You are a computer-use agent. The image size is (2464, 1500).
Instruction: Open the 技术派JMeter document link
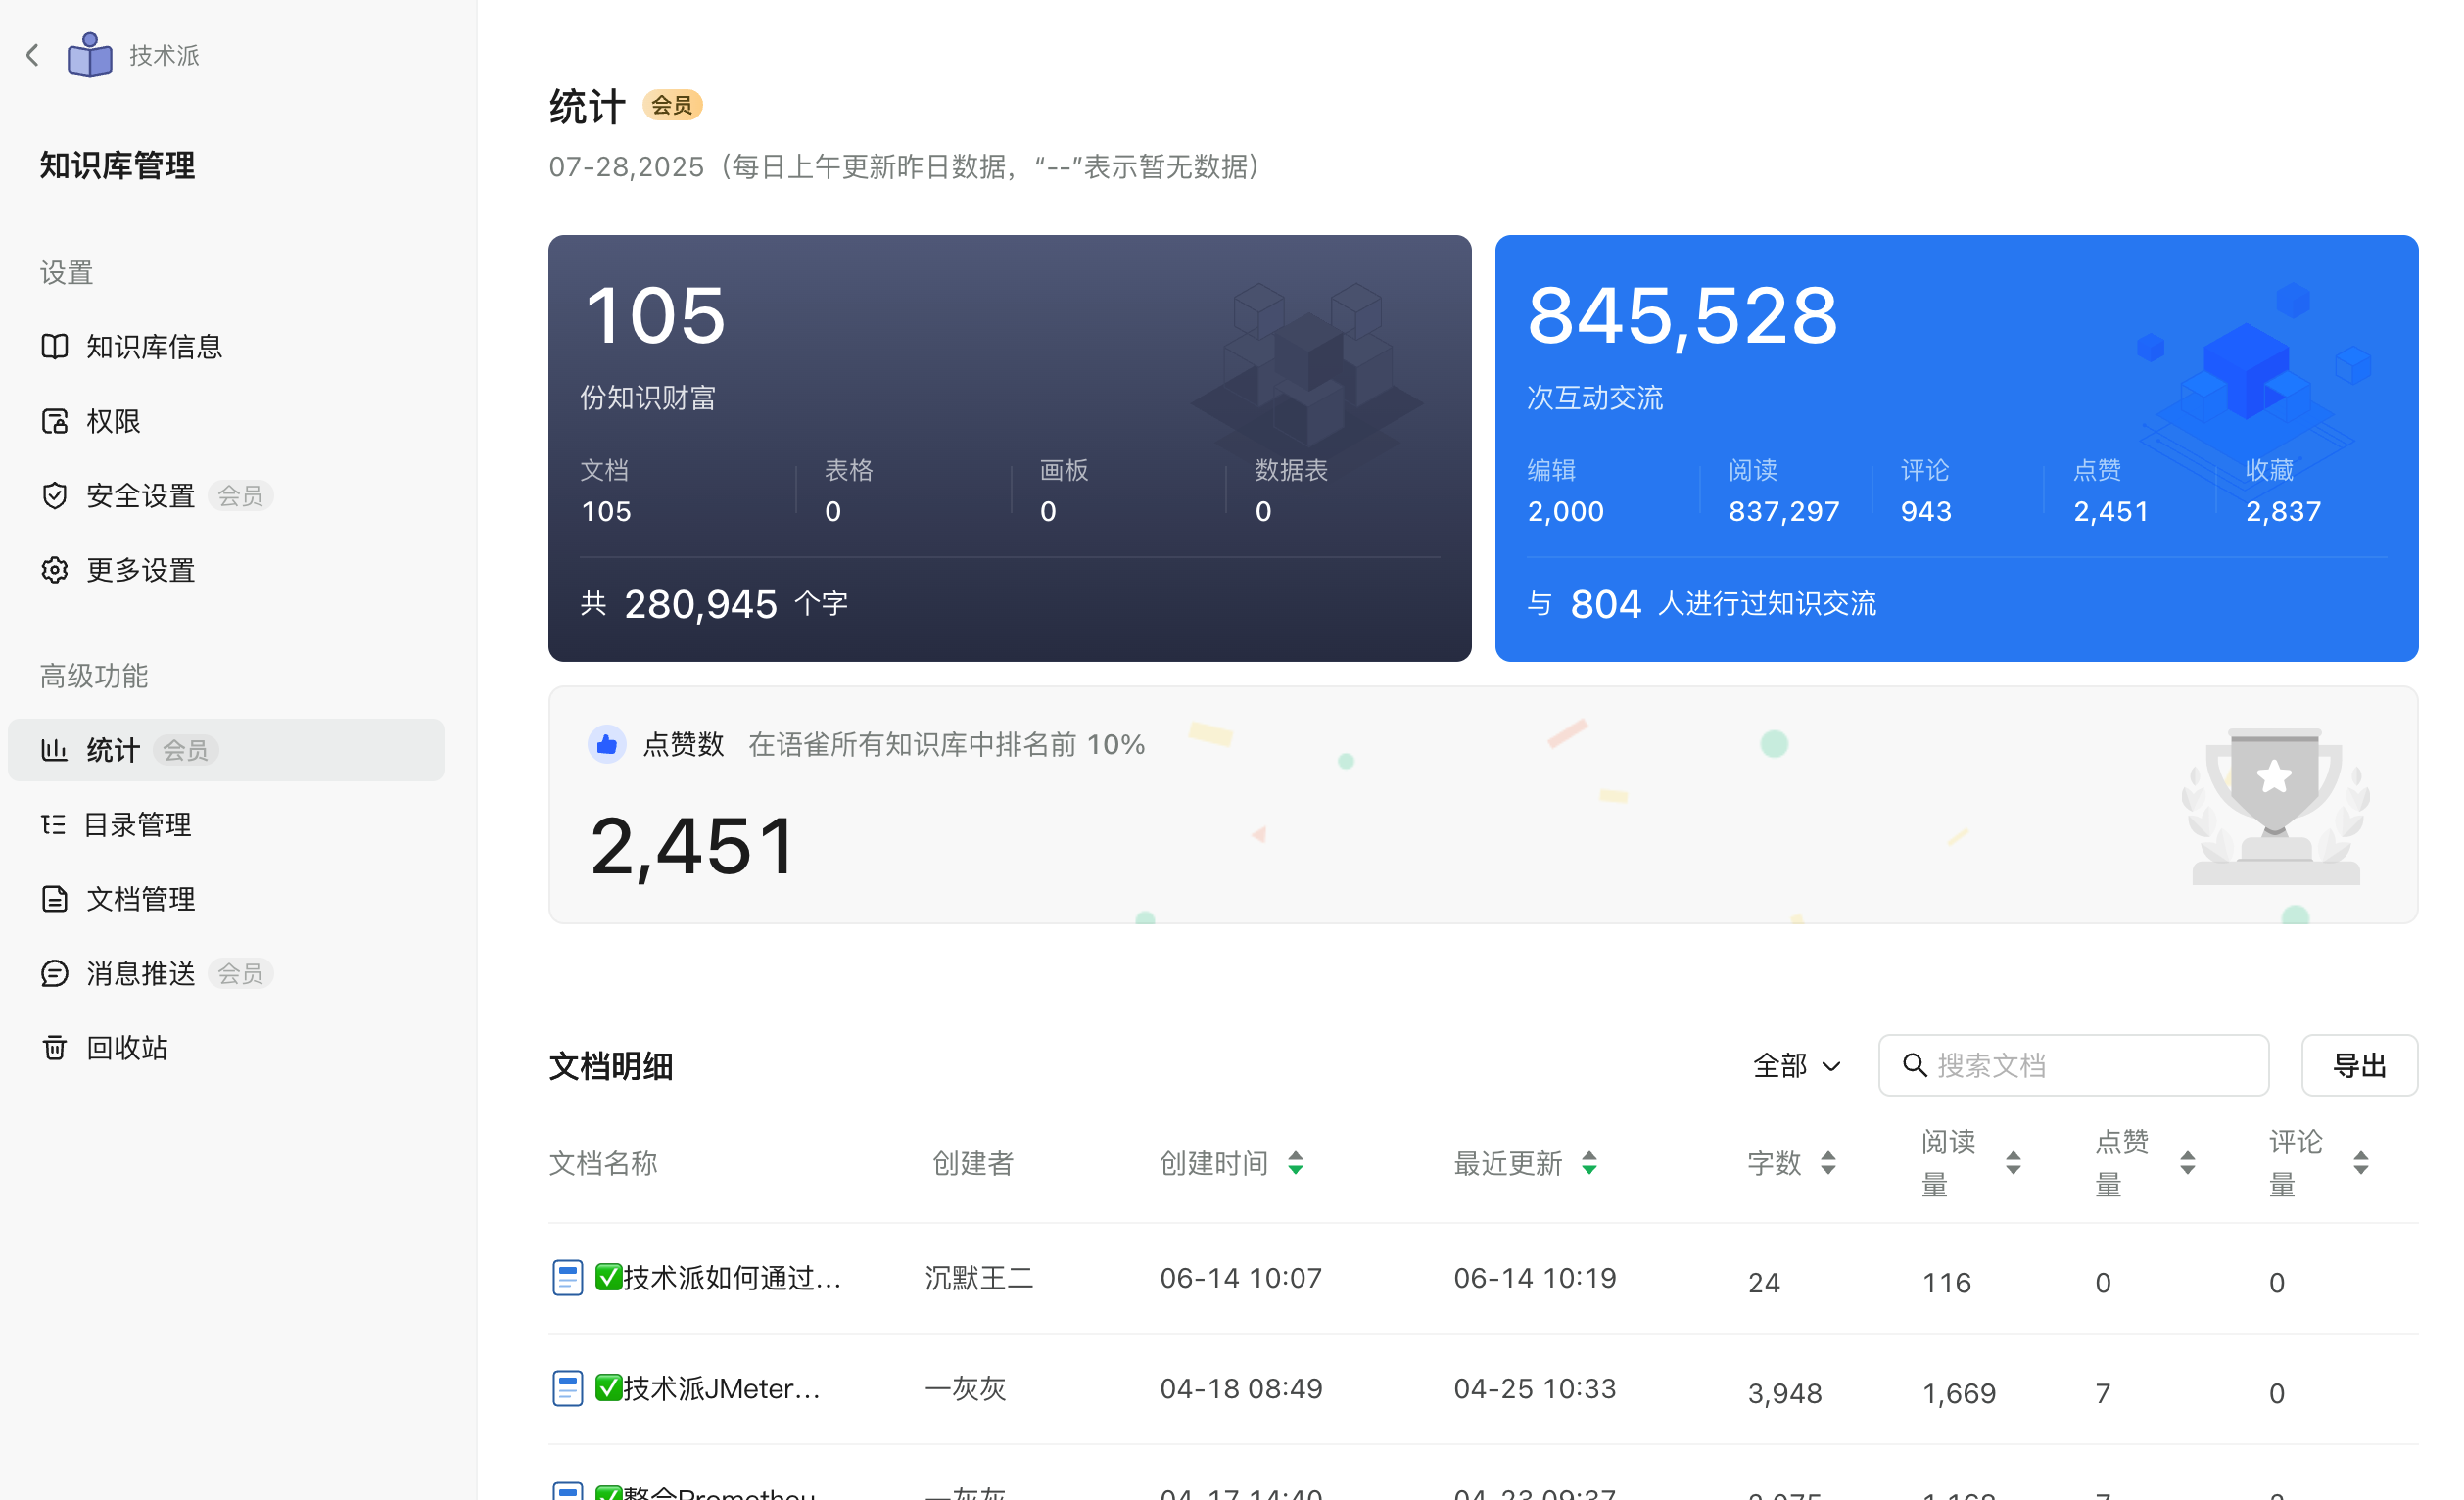pos(710,1388)
